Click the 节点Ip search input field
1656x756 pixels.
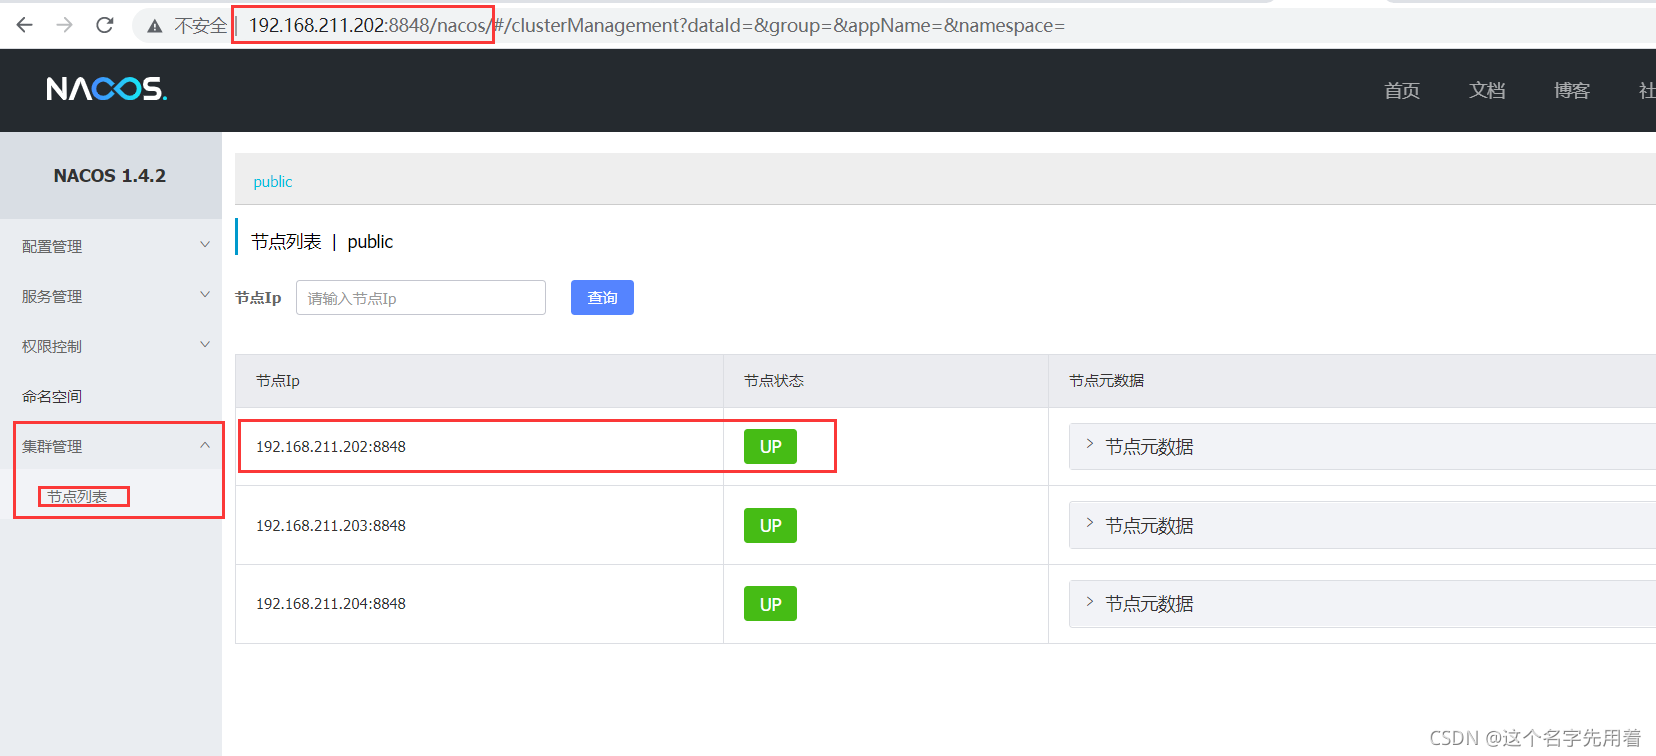coord(421,298)
